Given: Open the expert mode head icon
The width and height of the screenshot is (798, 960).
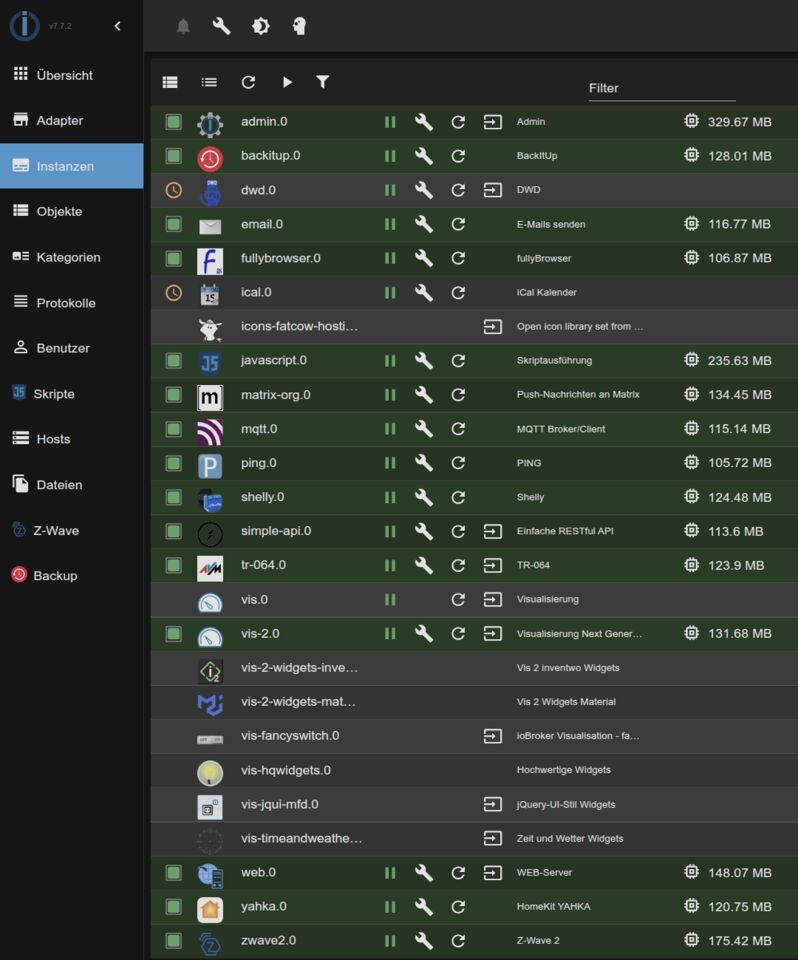Looking at the screenshot, I should pyautogui.click(x=299, y=27).
